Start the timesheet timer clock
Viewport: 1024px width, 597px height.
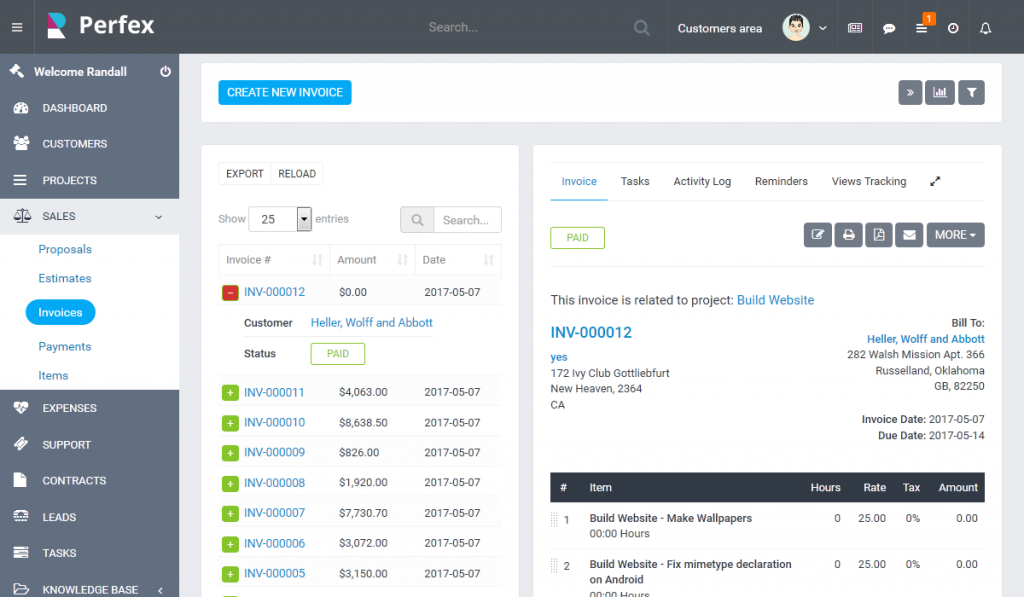[x=952, y=27]
